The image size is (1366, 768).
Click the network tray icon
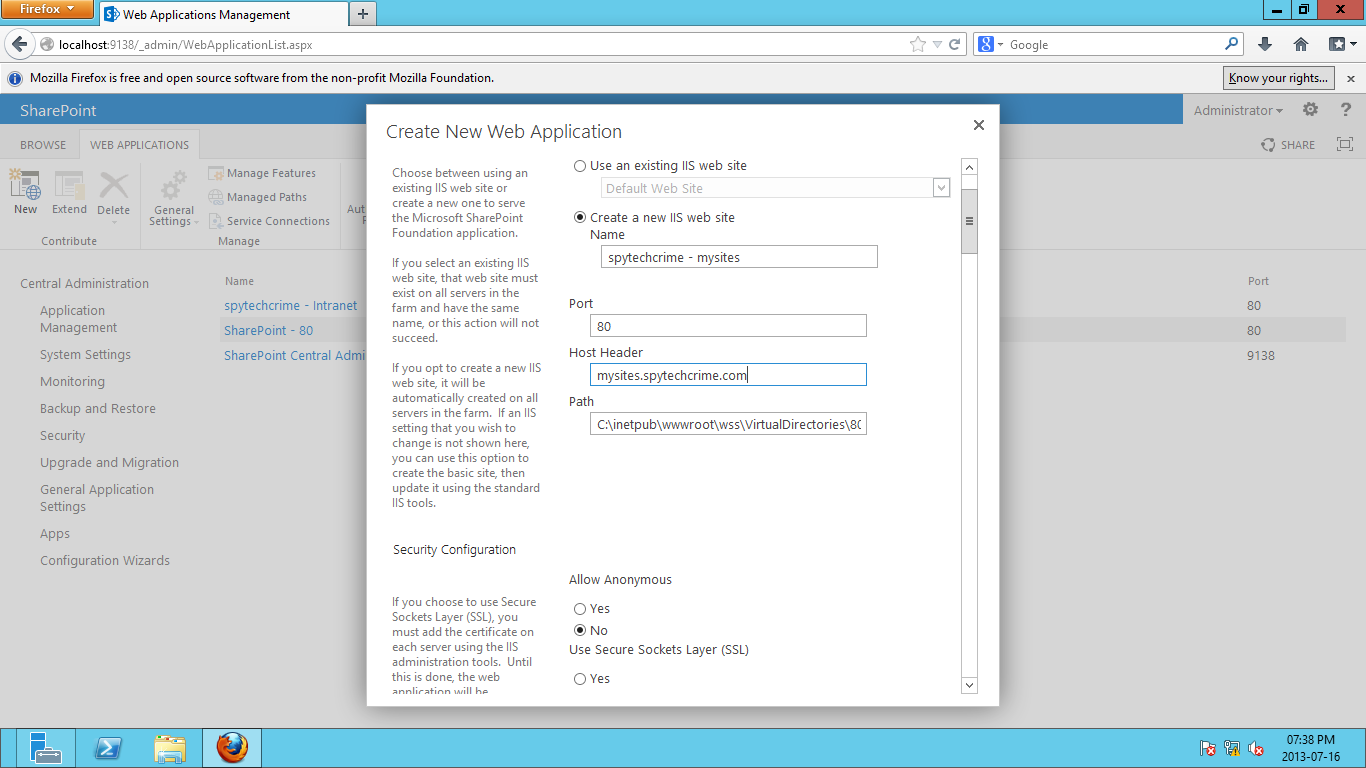coord(1232,748)
